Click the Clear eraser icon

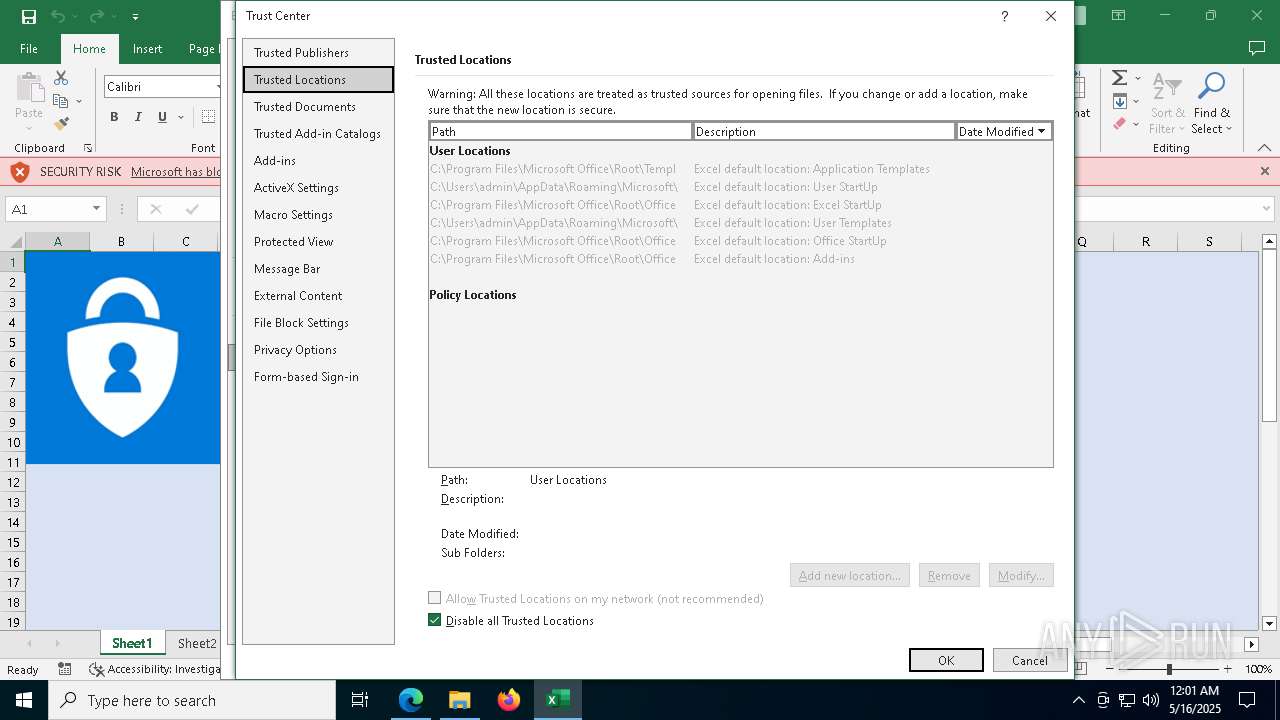click(x=1120, y=124)
